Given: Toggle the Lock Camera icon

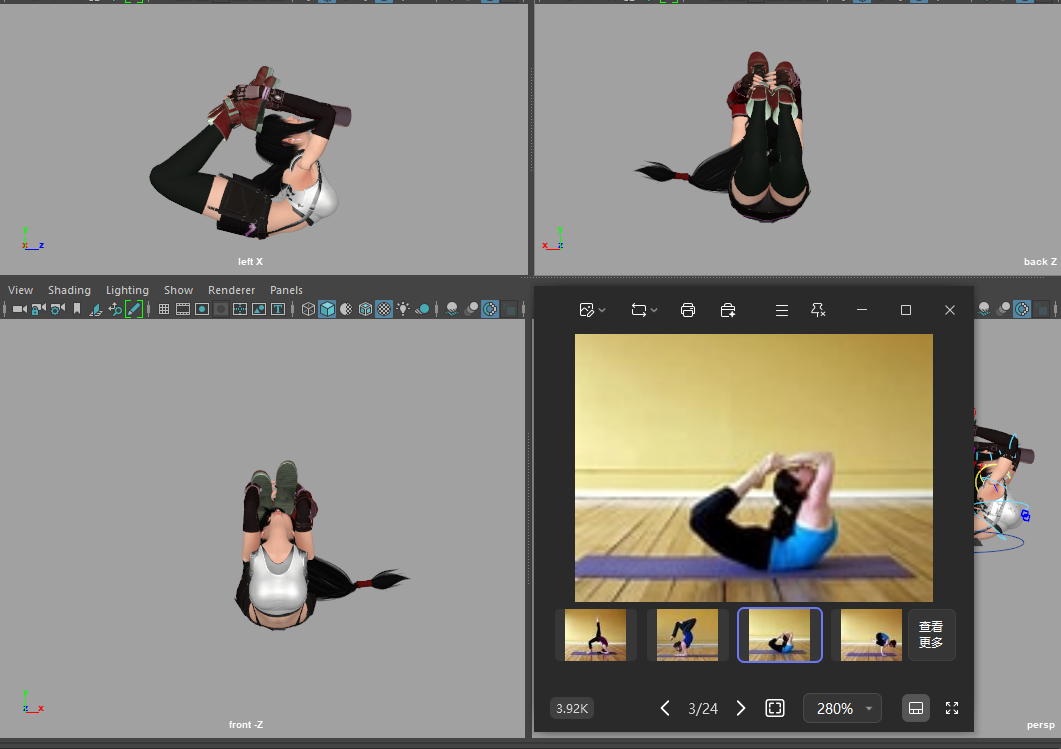Looking at the screenshot, I should tap(39, 309).
